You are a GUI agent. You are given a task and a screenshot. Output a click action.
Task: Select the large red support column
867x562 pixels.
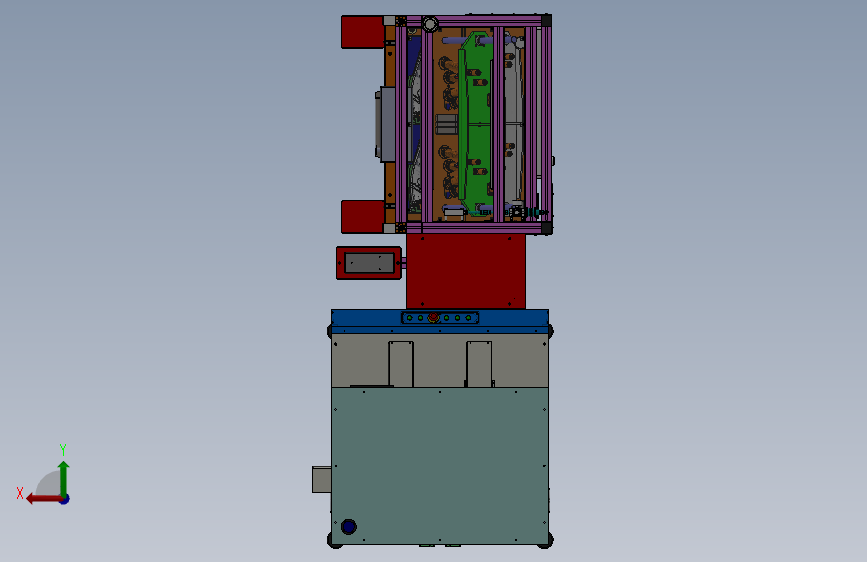[x=466, y=272]
